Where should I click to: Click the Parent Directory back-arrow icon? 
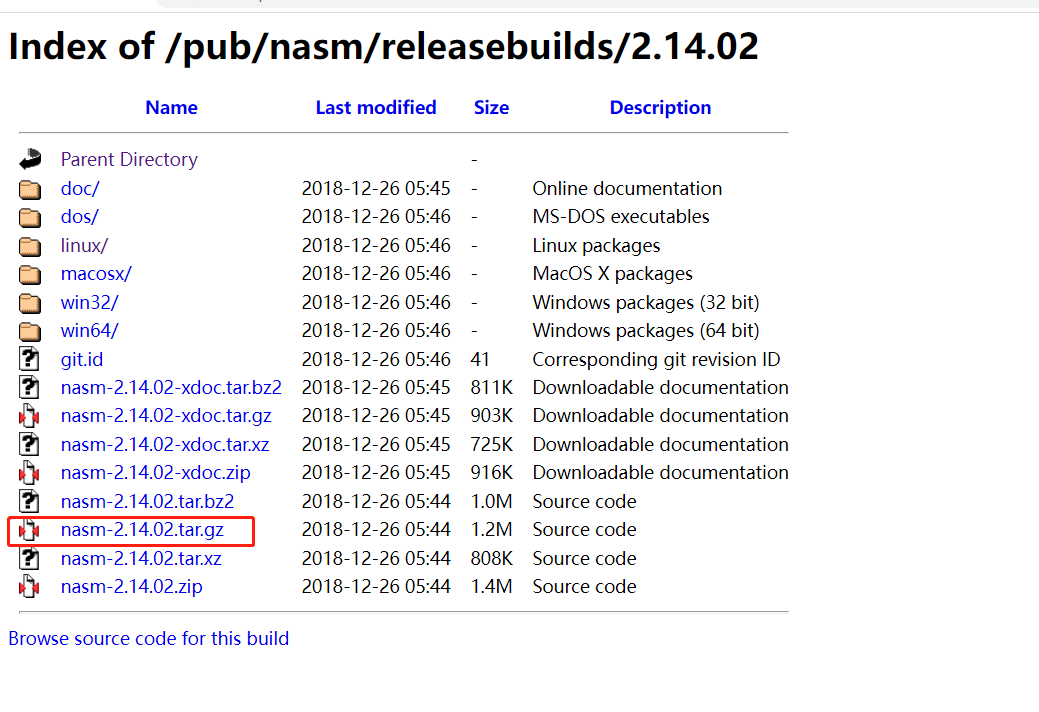click(x=30, y=159)
